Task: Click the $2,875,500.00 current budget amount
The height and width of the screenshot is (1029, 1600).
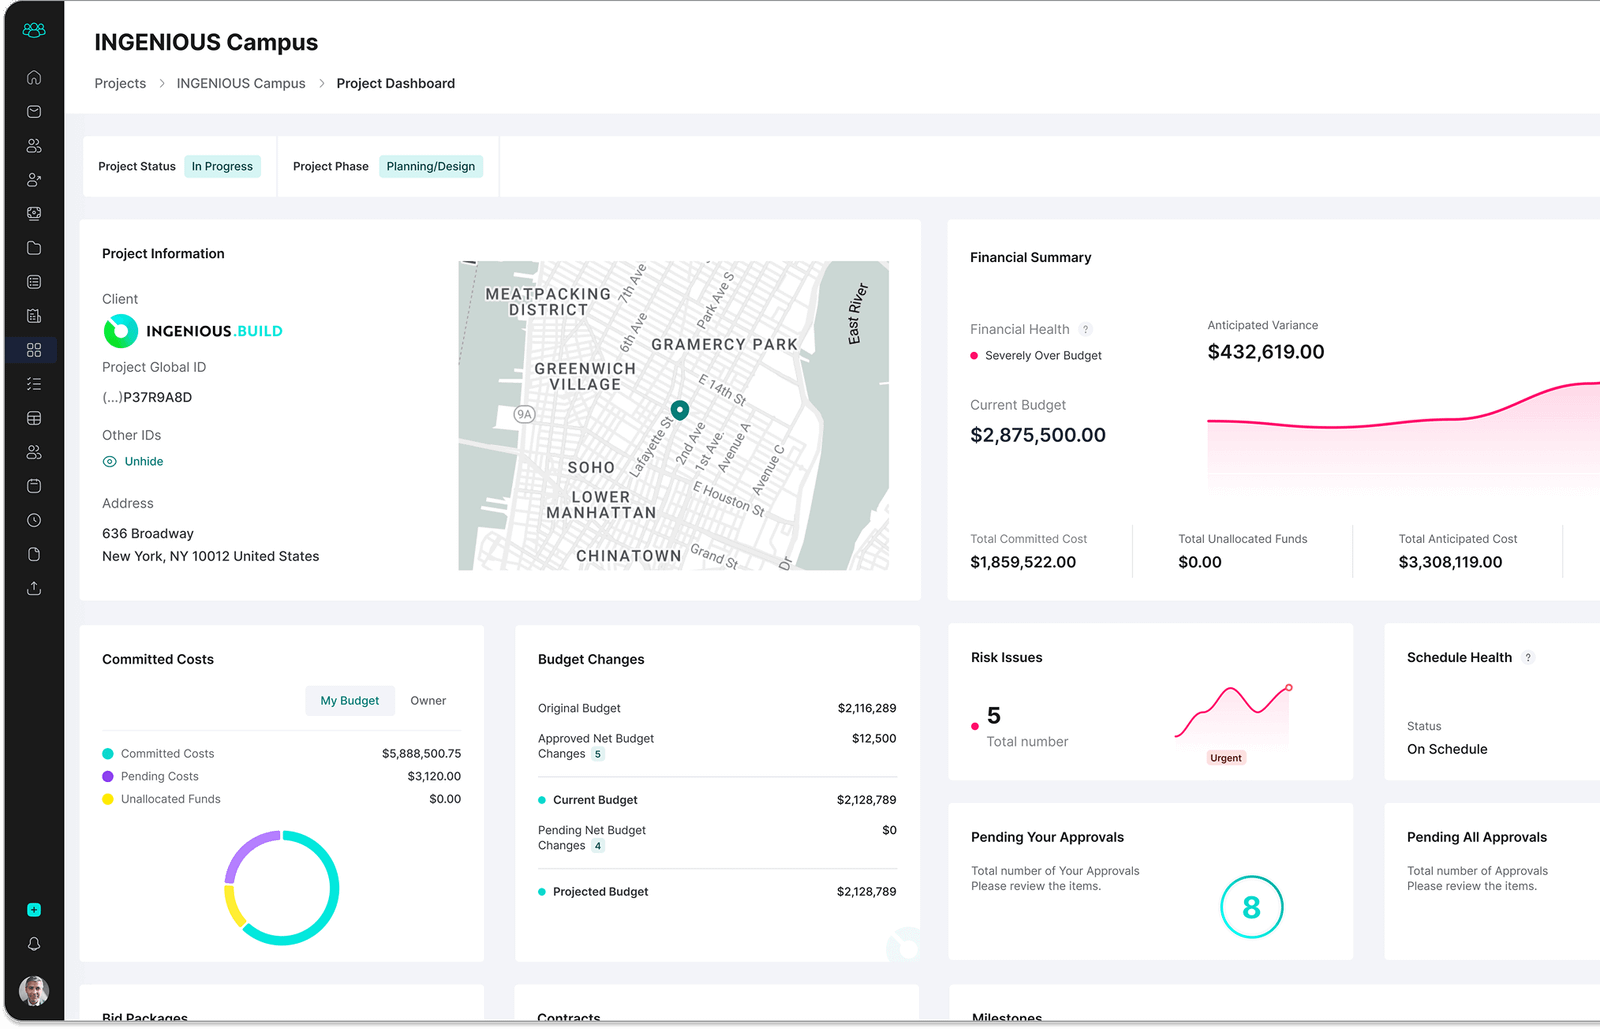Action: pyautogui.click(x=1038, y=435)
